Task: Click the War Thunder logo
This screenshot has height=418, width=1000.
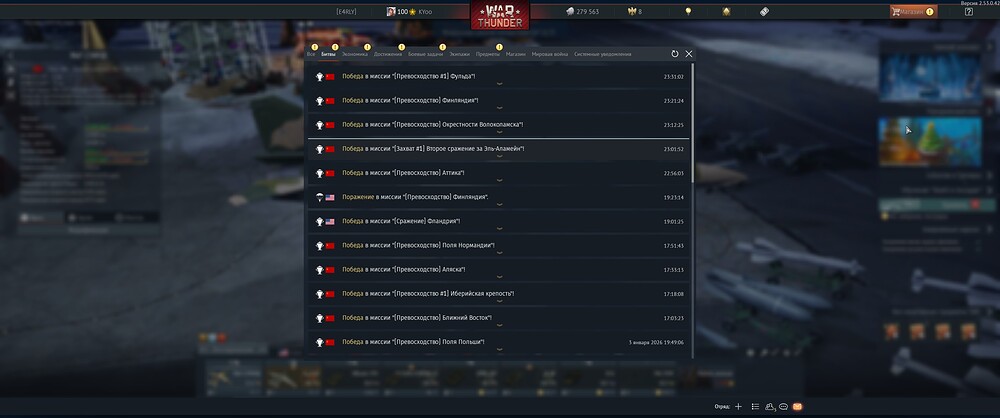Action: tap(500, 15)
